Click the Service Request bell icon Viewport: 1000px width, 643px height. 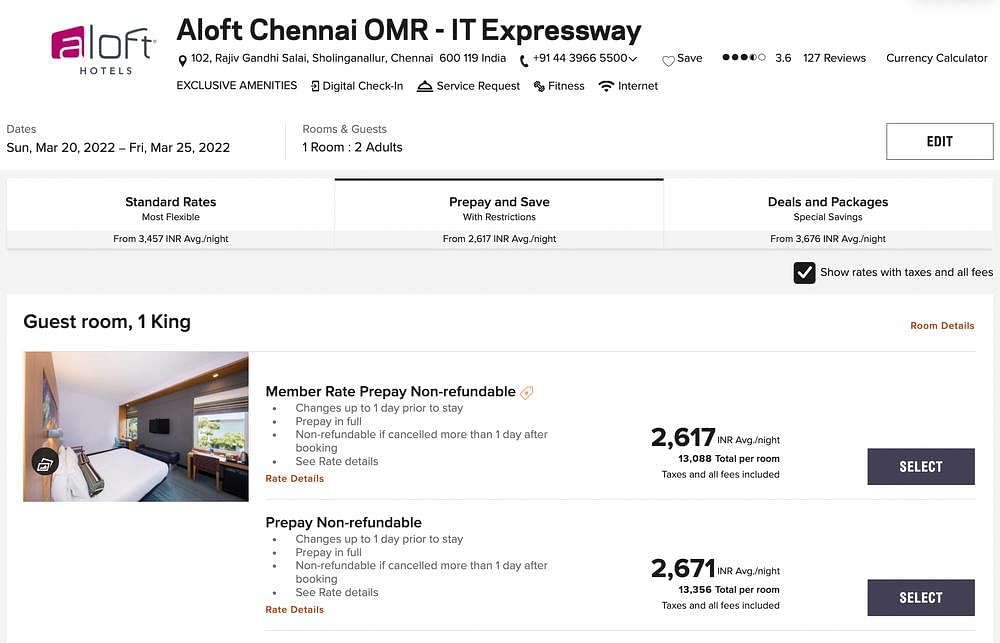(425, 86)
